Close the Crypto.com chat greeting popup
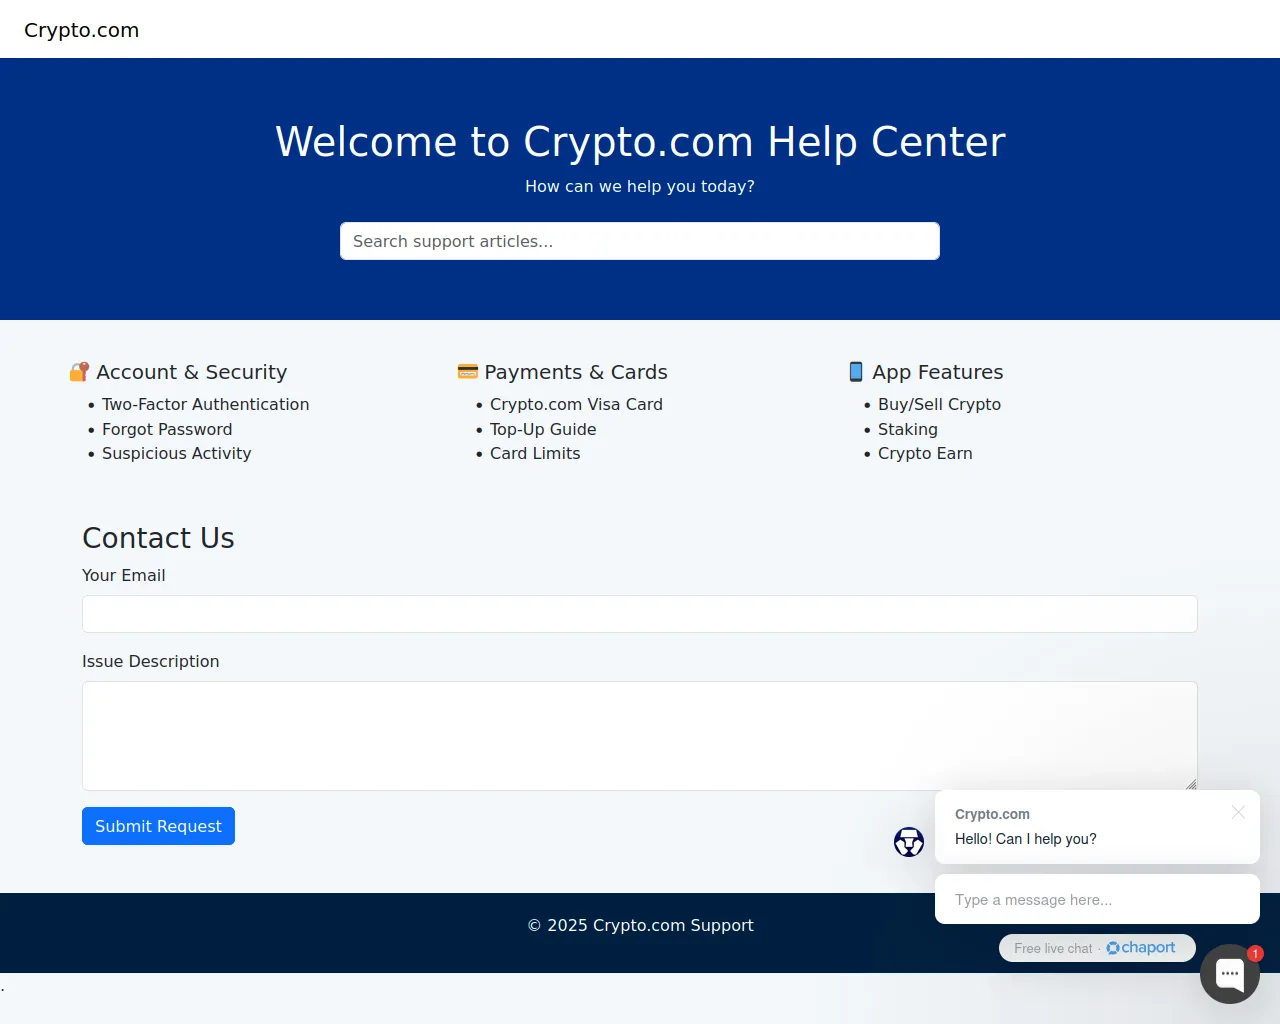Image resolution: width=1280 pixels, height=1024 pixels. 1238,812
